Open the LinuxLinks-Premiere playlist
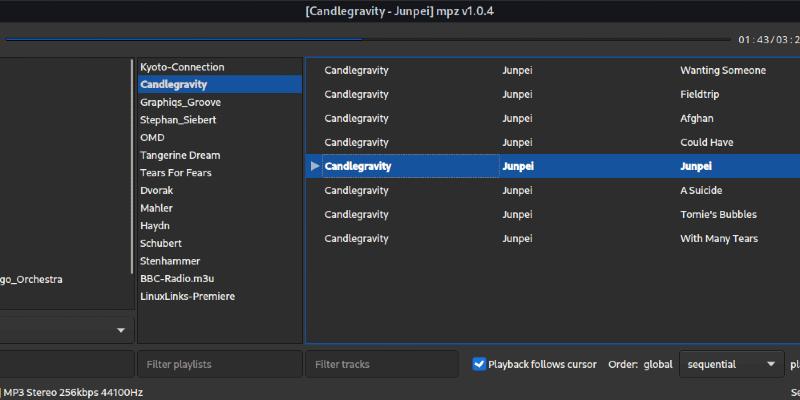This screenshot has width=800, height=400. [187, 296]
